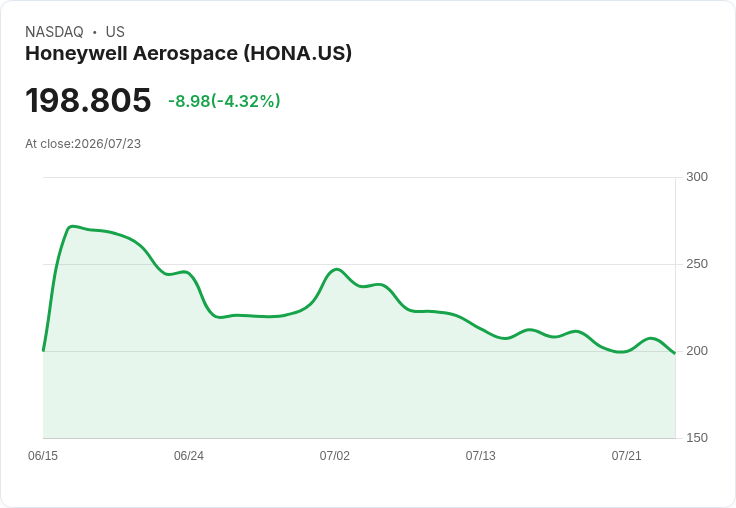Click the 07/13 date on x-axis

pyautogui.click(x=480, y=456)
